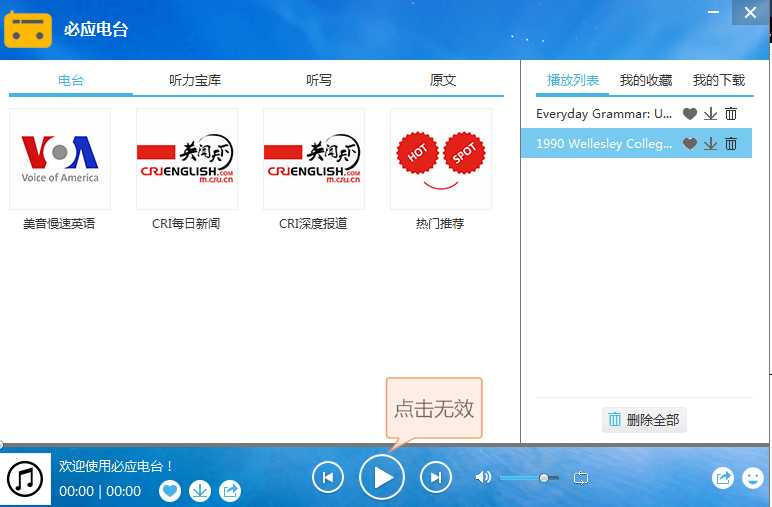Image resolution: width=772 pixels, height=507 pixels.
Task: Switch to the 原文 tab
Action: pos(443,80)
